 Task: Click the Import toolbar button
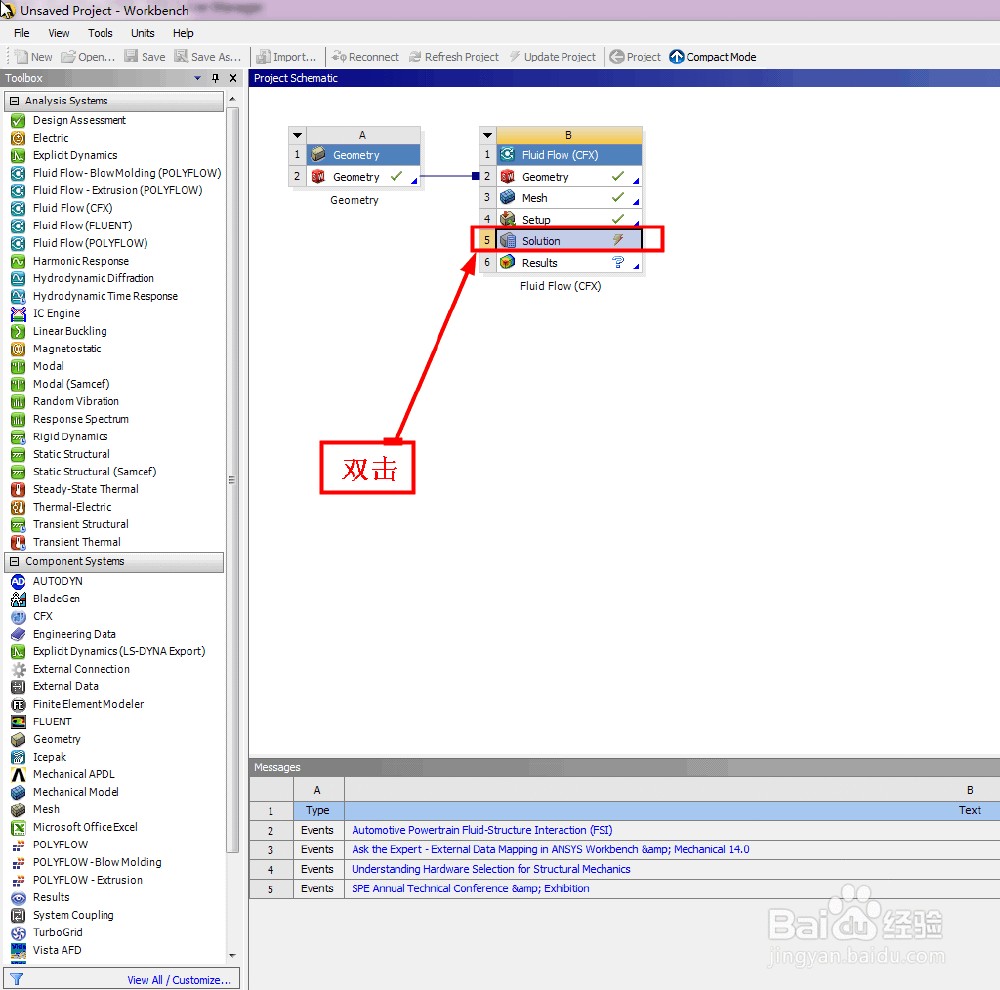(286, 57)
